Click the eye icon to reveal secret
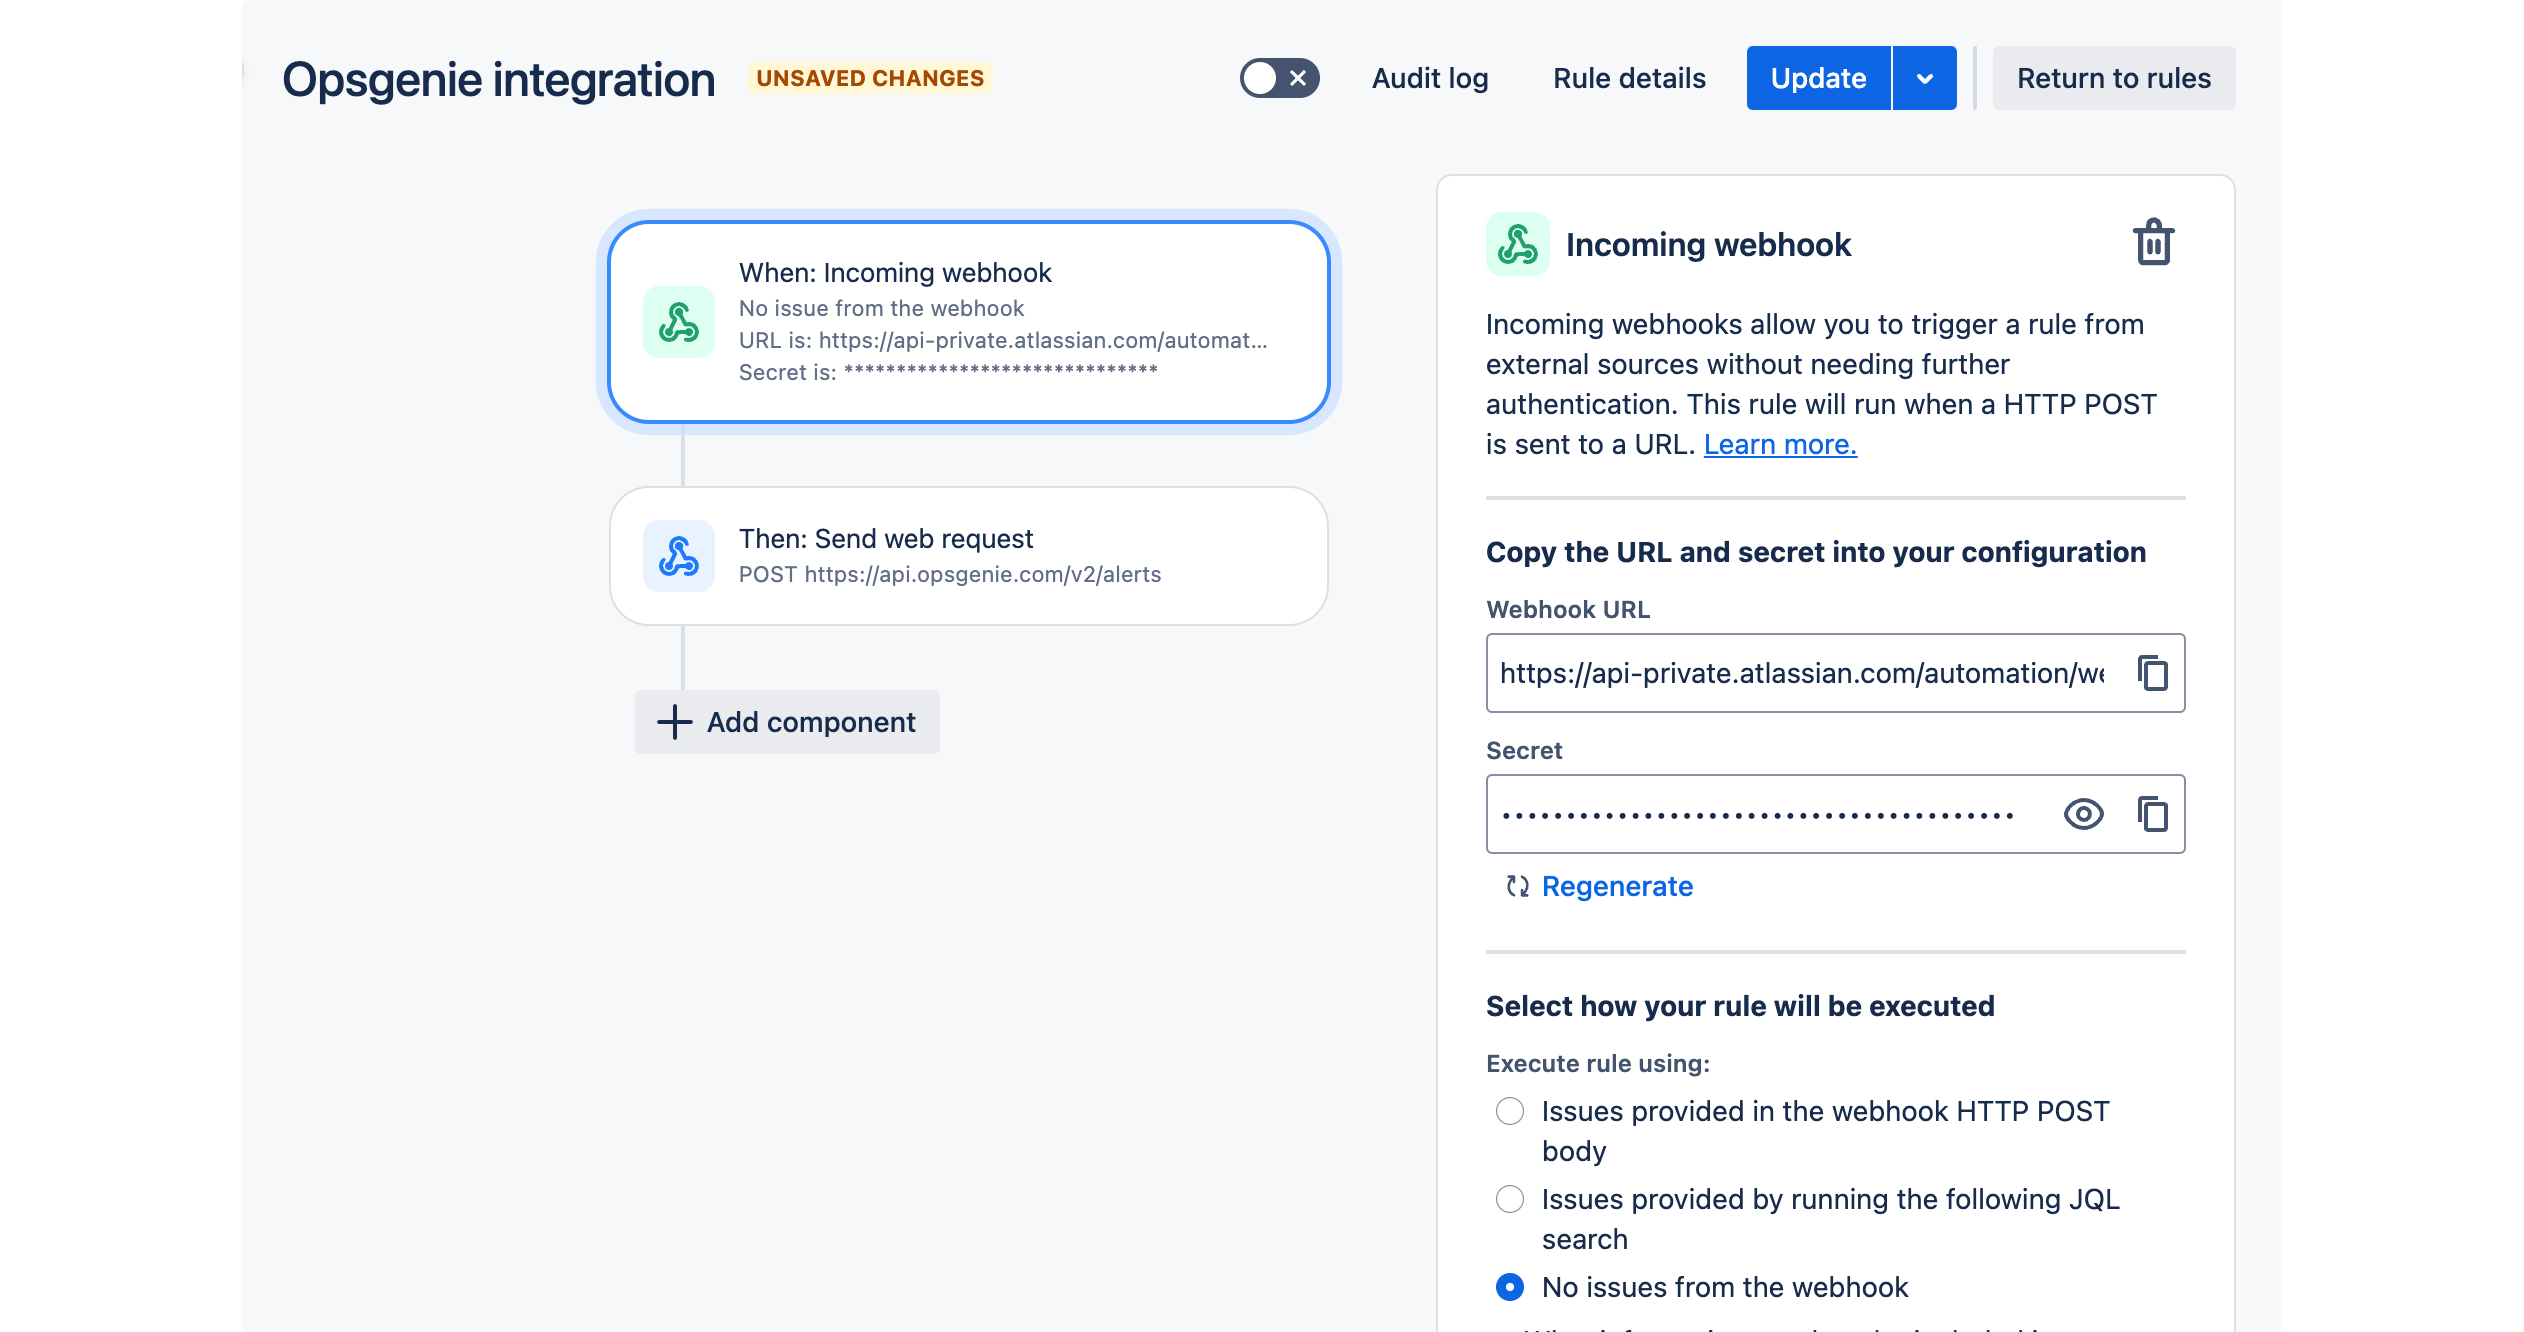 pos(2083,813)
